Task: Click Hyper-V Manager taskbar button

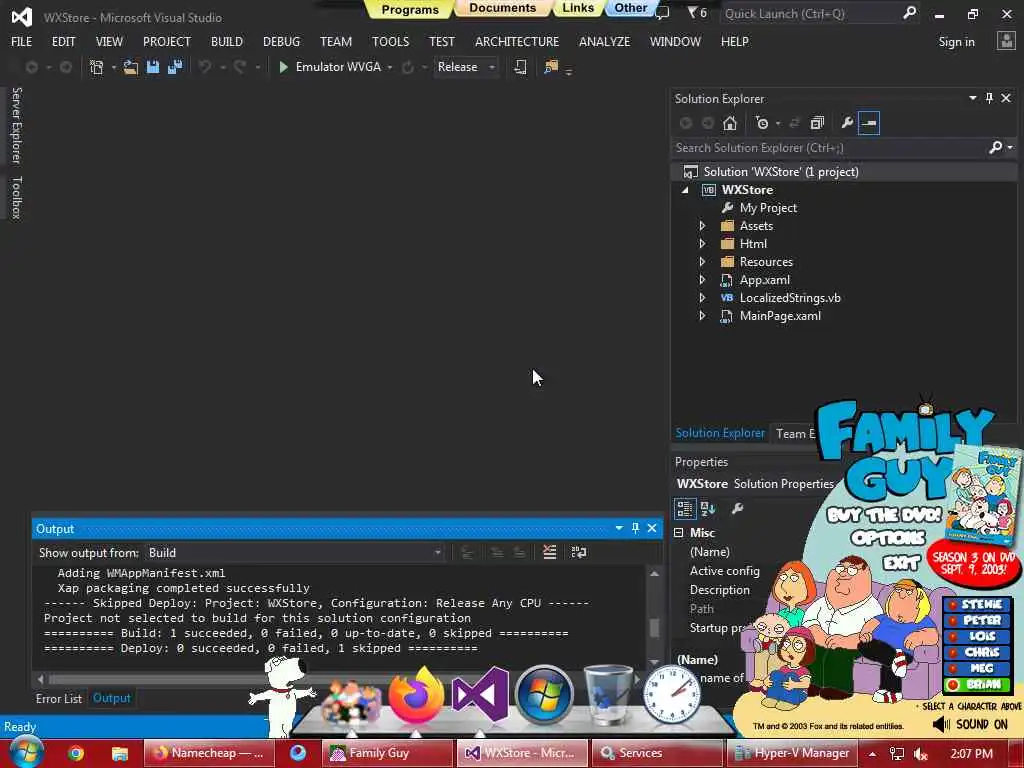Action: (792, 753)
